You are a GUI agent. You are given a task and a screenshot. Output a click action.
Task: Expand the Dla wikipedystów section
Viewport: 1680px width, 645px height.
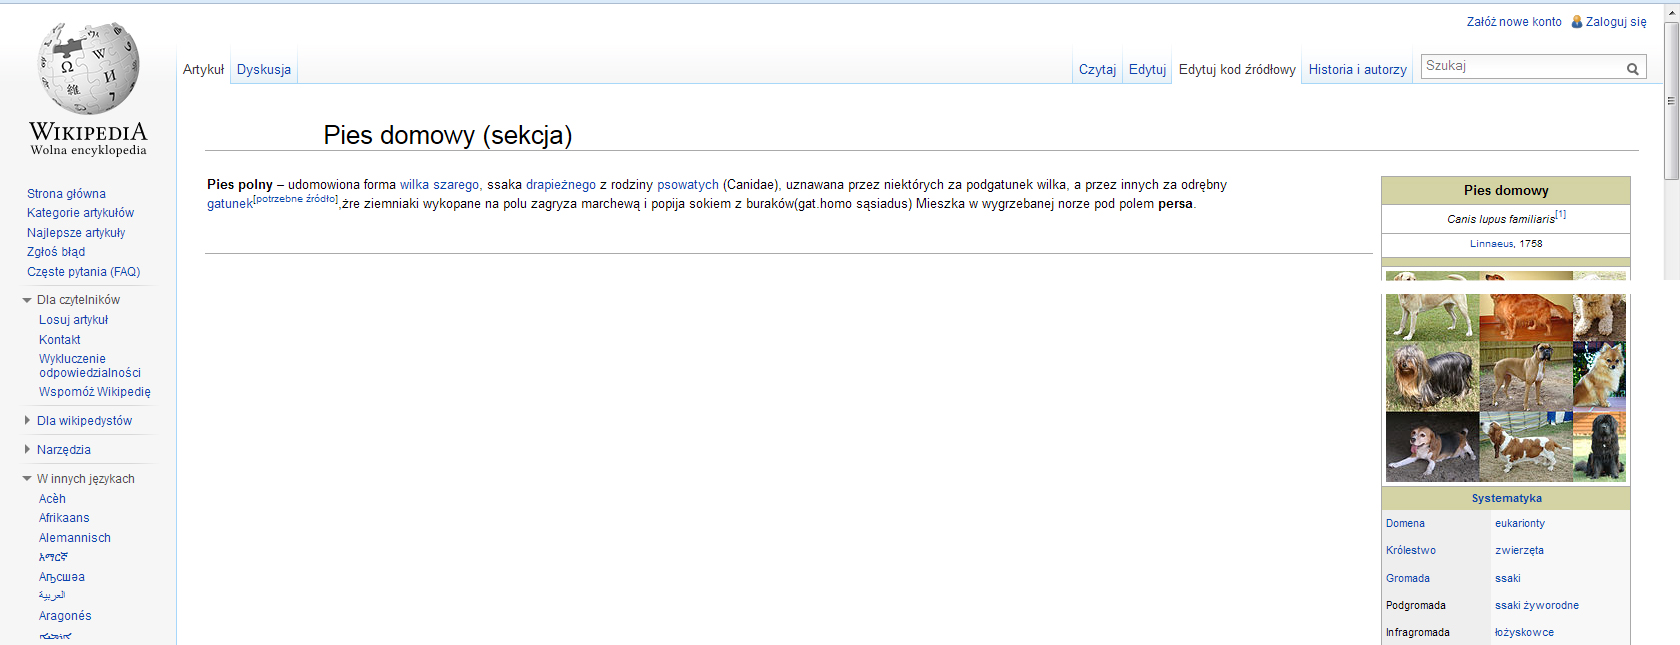(x=27, y=421)
